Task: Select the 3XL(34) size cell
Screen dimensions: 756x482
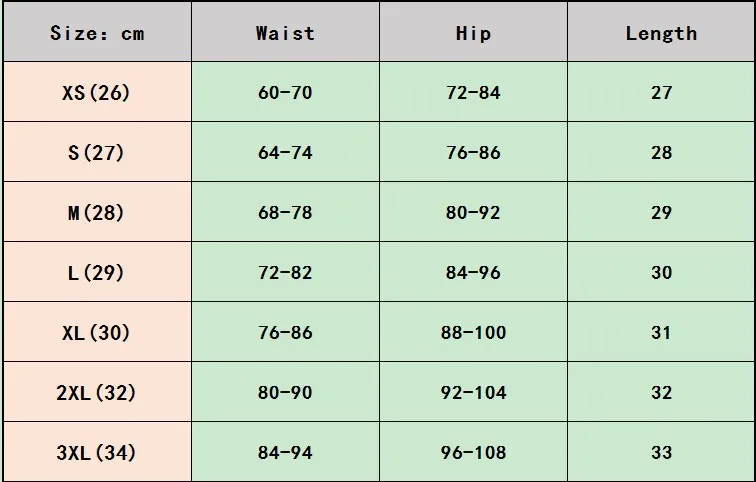Action: [x=97, y=453]
